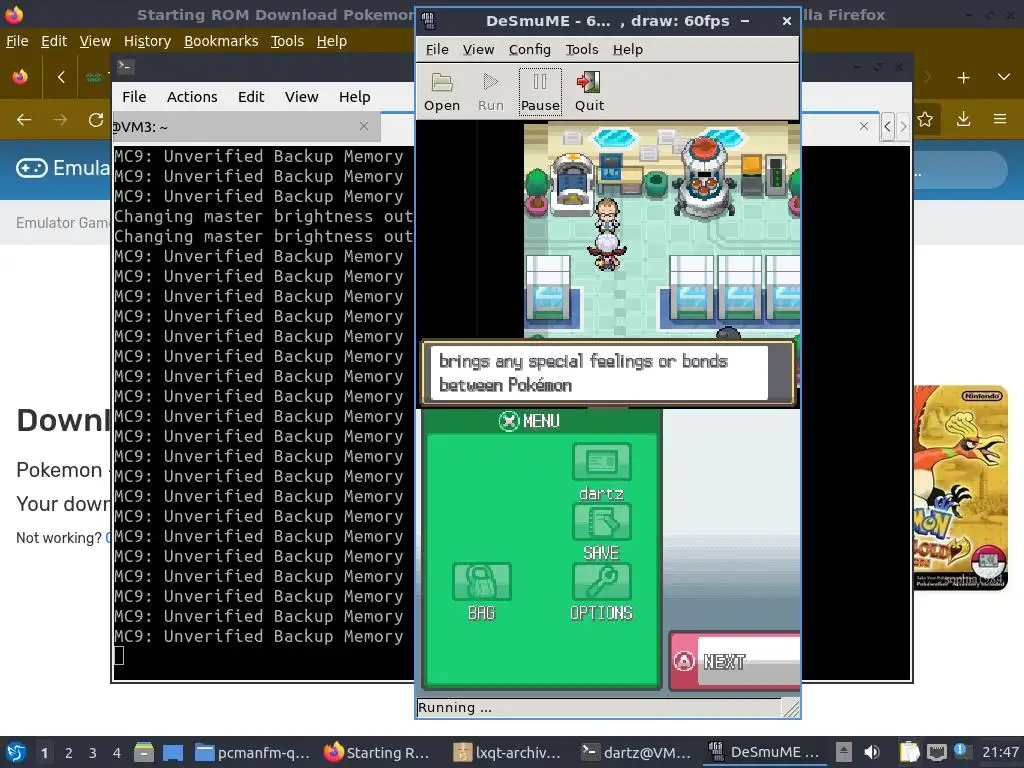The image size is (1024, 768).
Task: Open terminal View menu
Action: 301,97
